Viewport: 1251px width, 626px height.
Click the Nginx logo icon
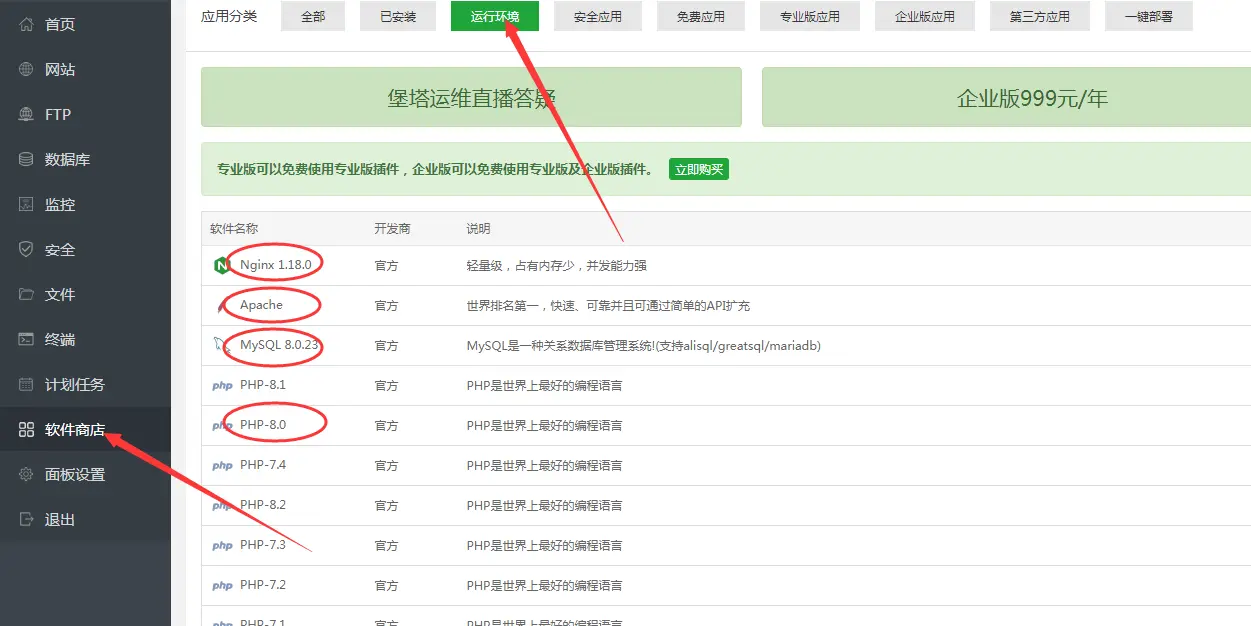pos(221,265)
